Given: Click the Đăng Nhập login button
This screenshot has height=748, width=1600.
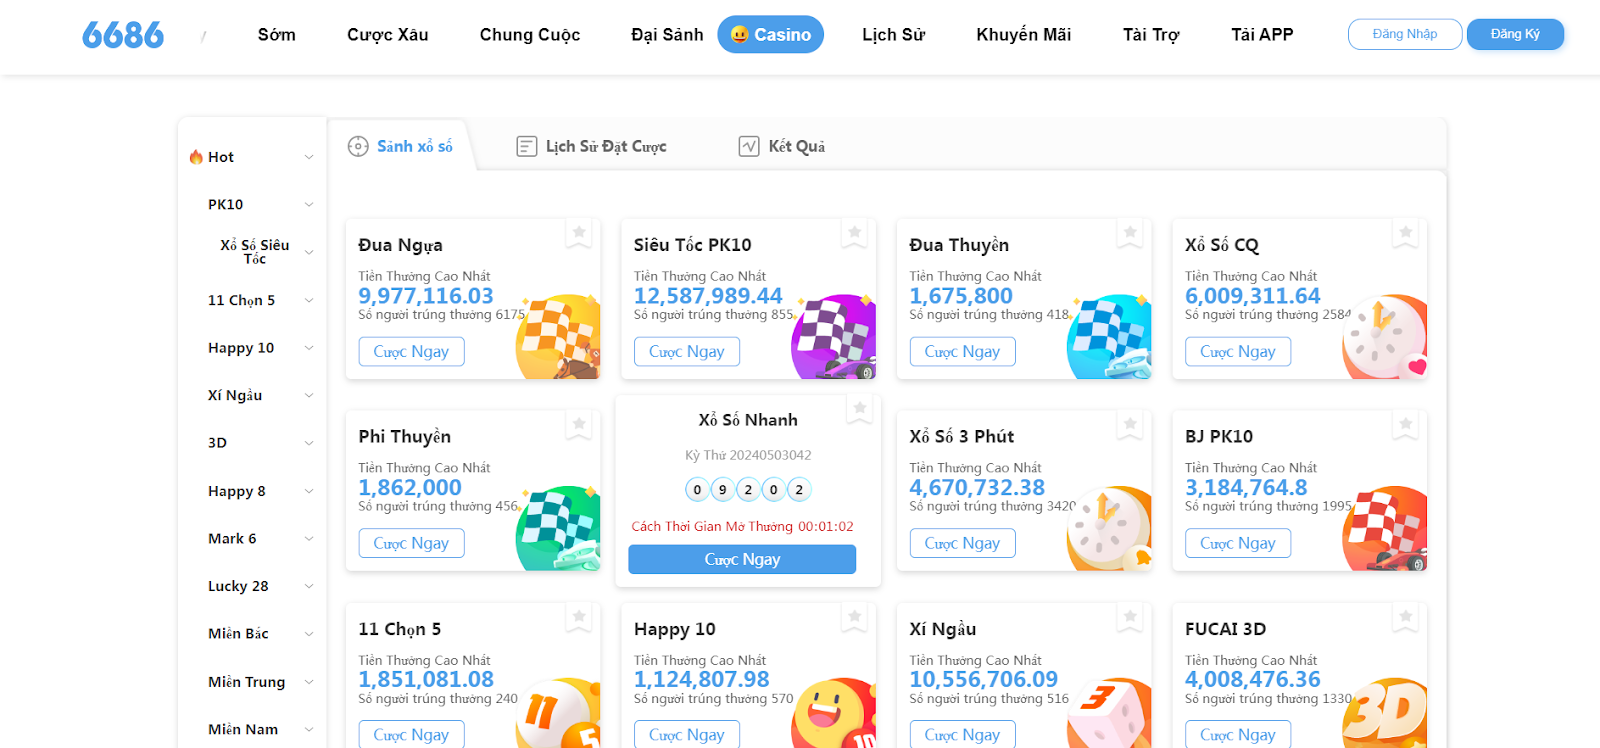Looking at the screenshot, I should (1405, 34).
